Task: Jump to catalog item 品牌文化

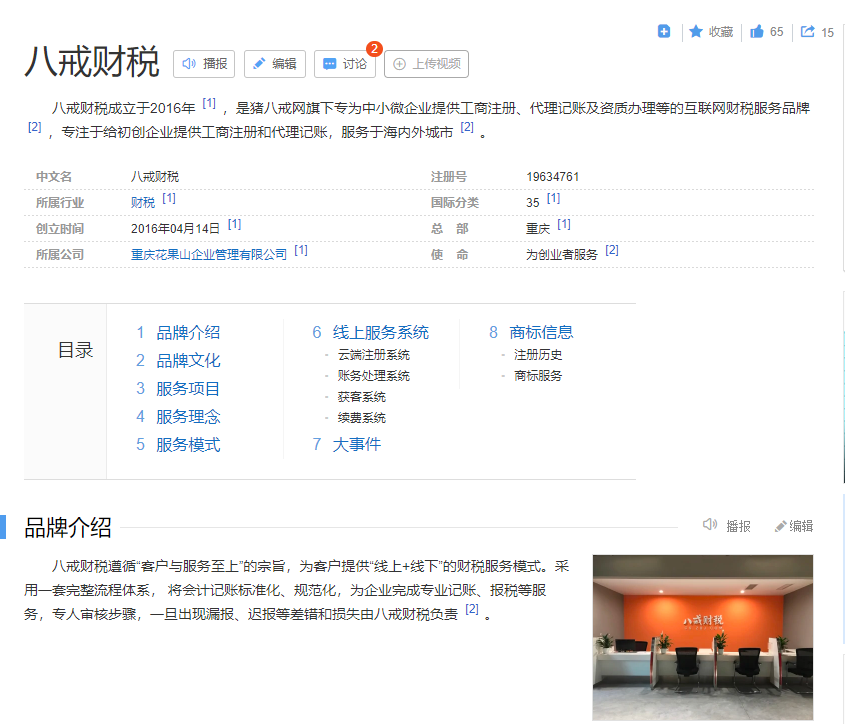Action: [188, 361]
